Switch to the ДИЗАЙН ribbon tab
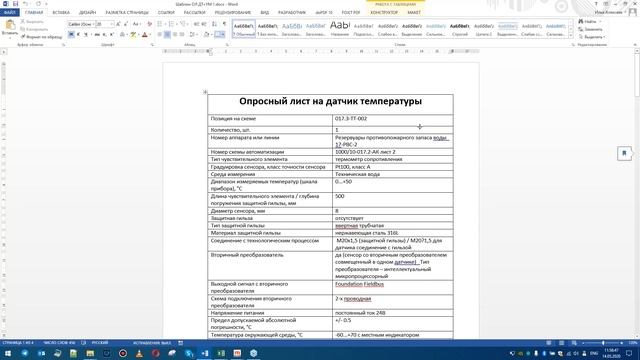640x360 pixels. point(87,13)
